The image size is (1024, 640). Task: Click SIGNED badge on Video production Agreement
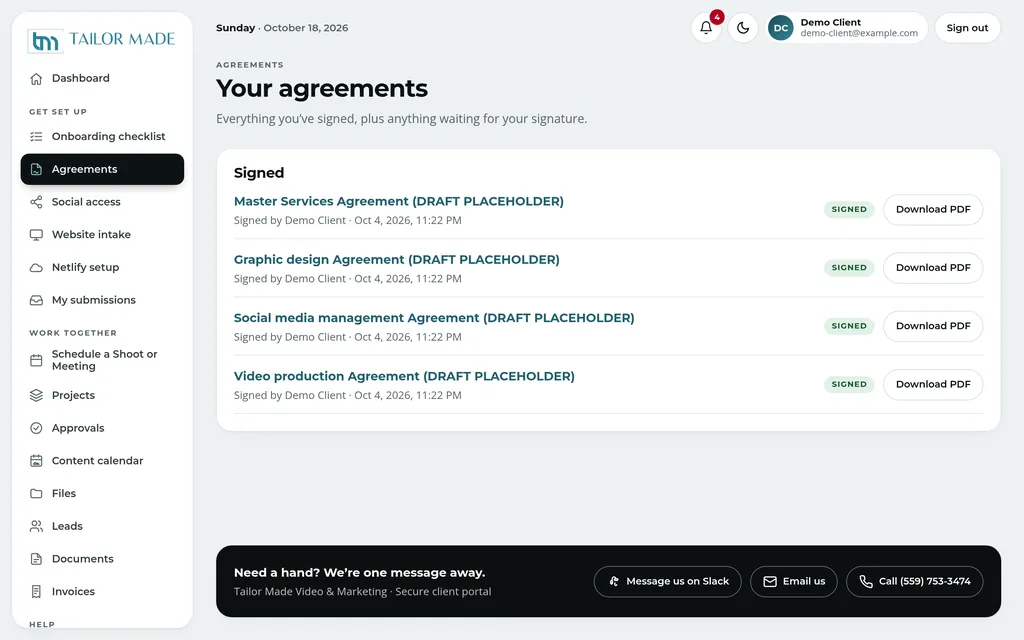click(x=849, y=384)
